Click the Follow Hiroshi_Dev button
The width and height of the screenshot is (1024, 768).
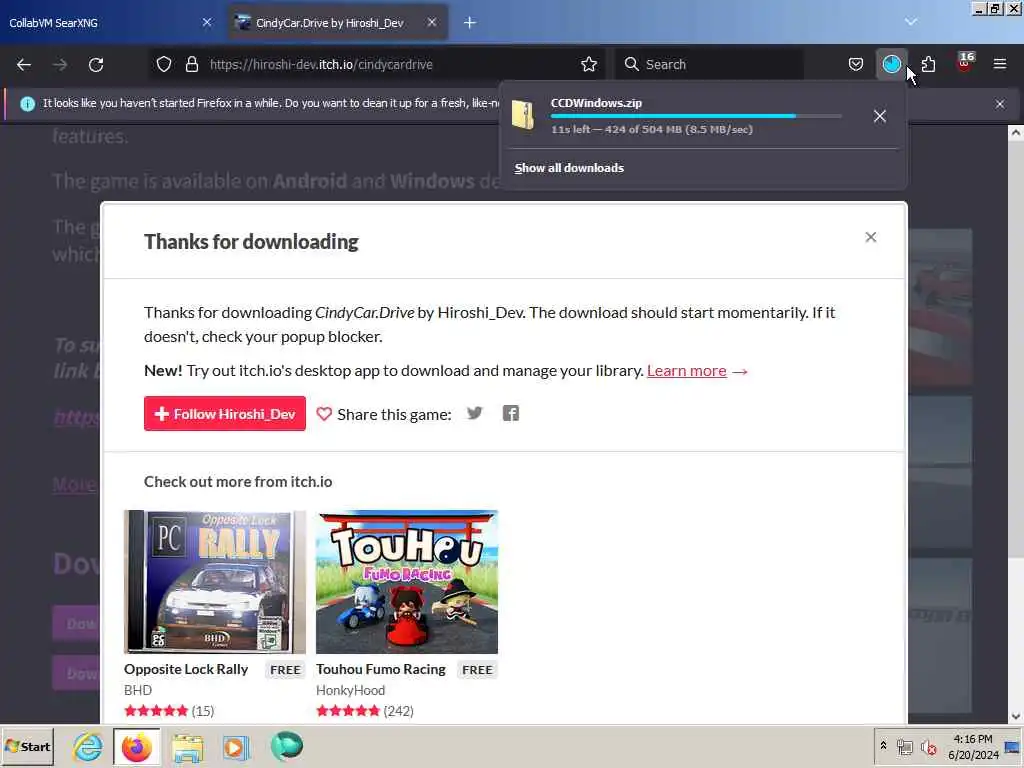[225, 413]
